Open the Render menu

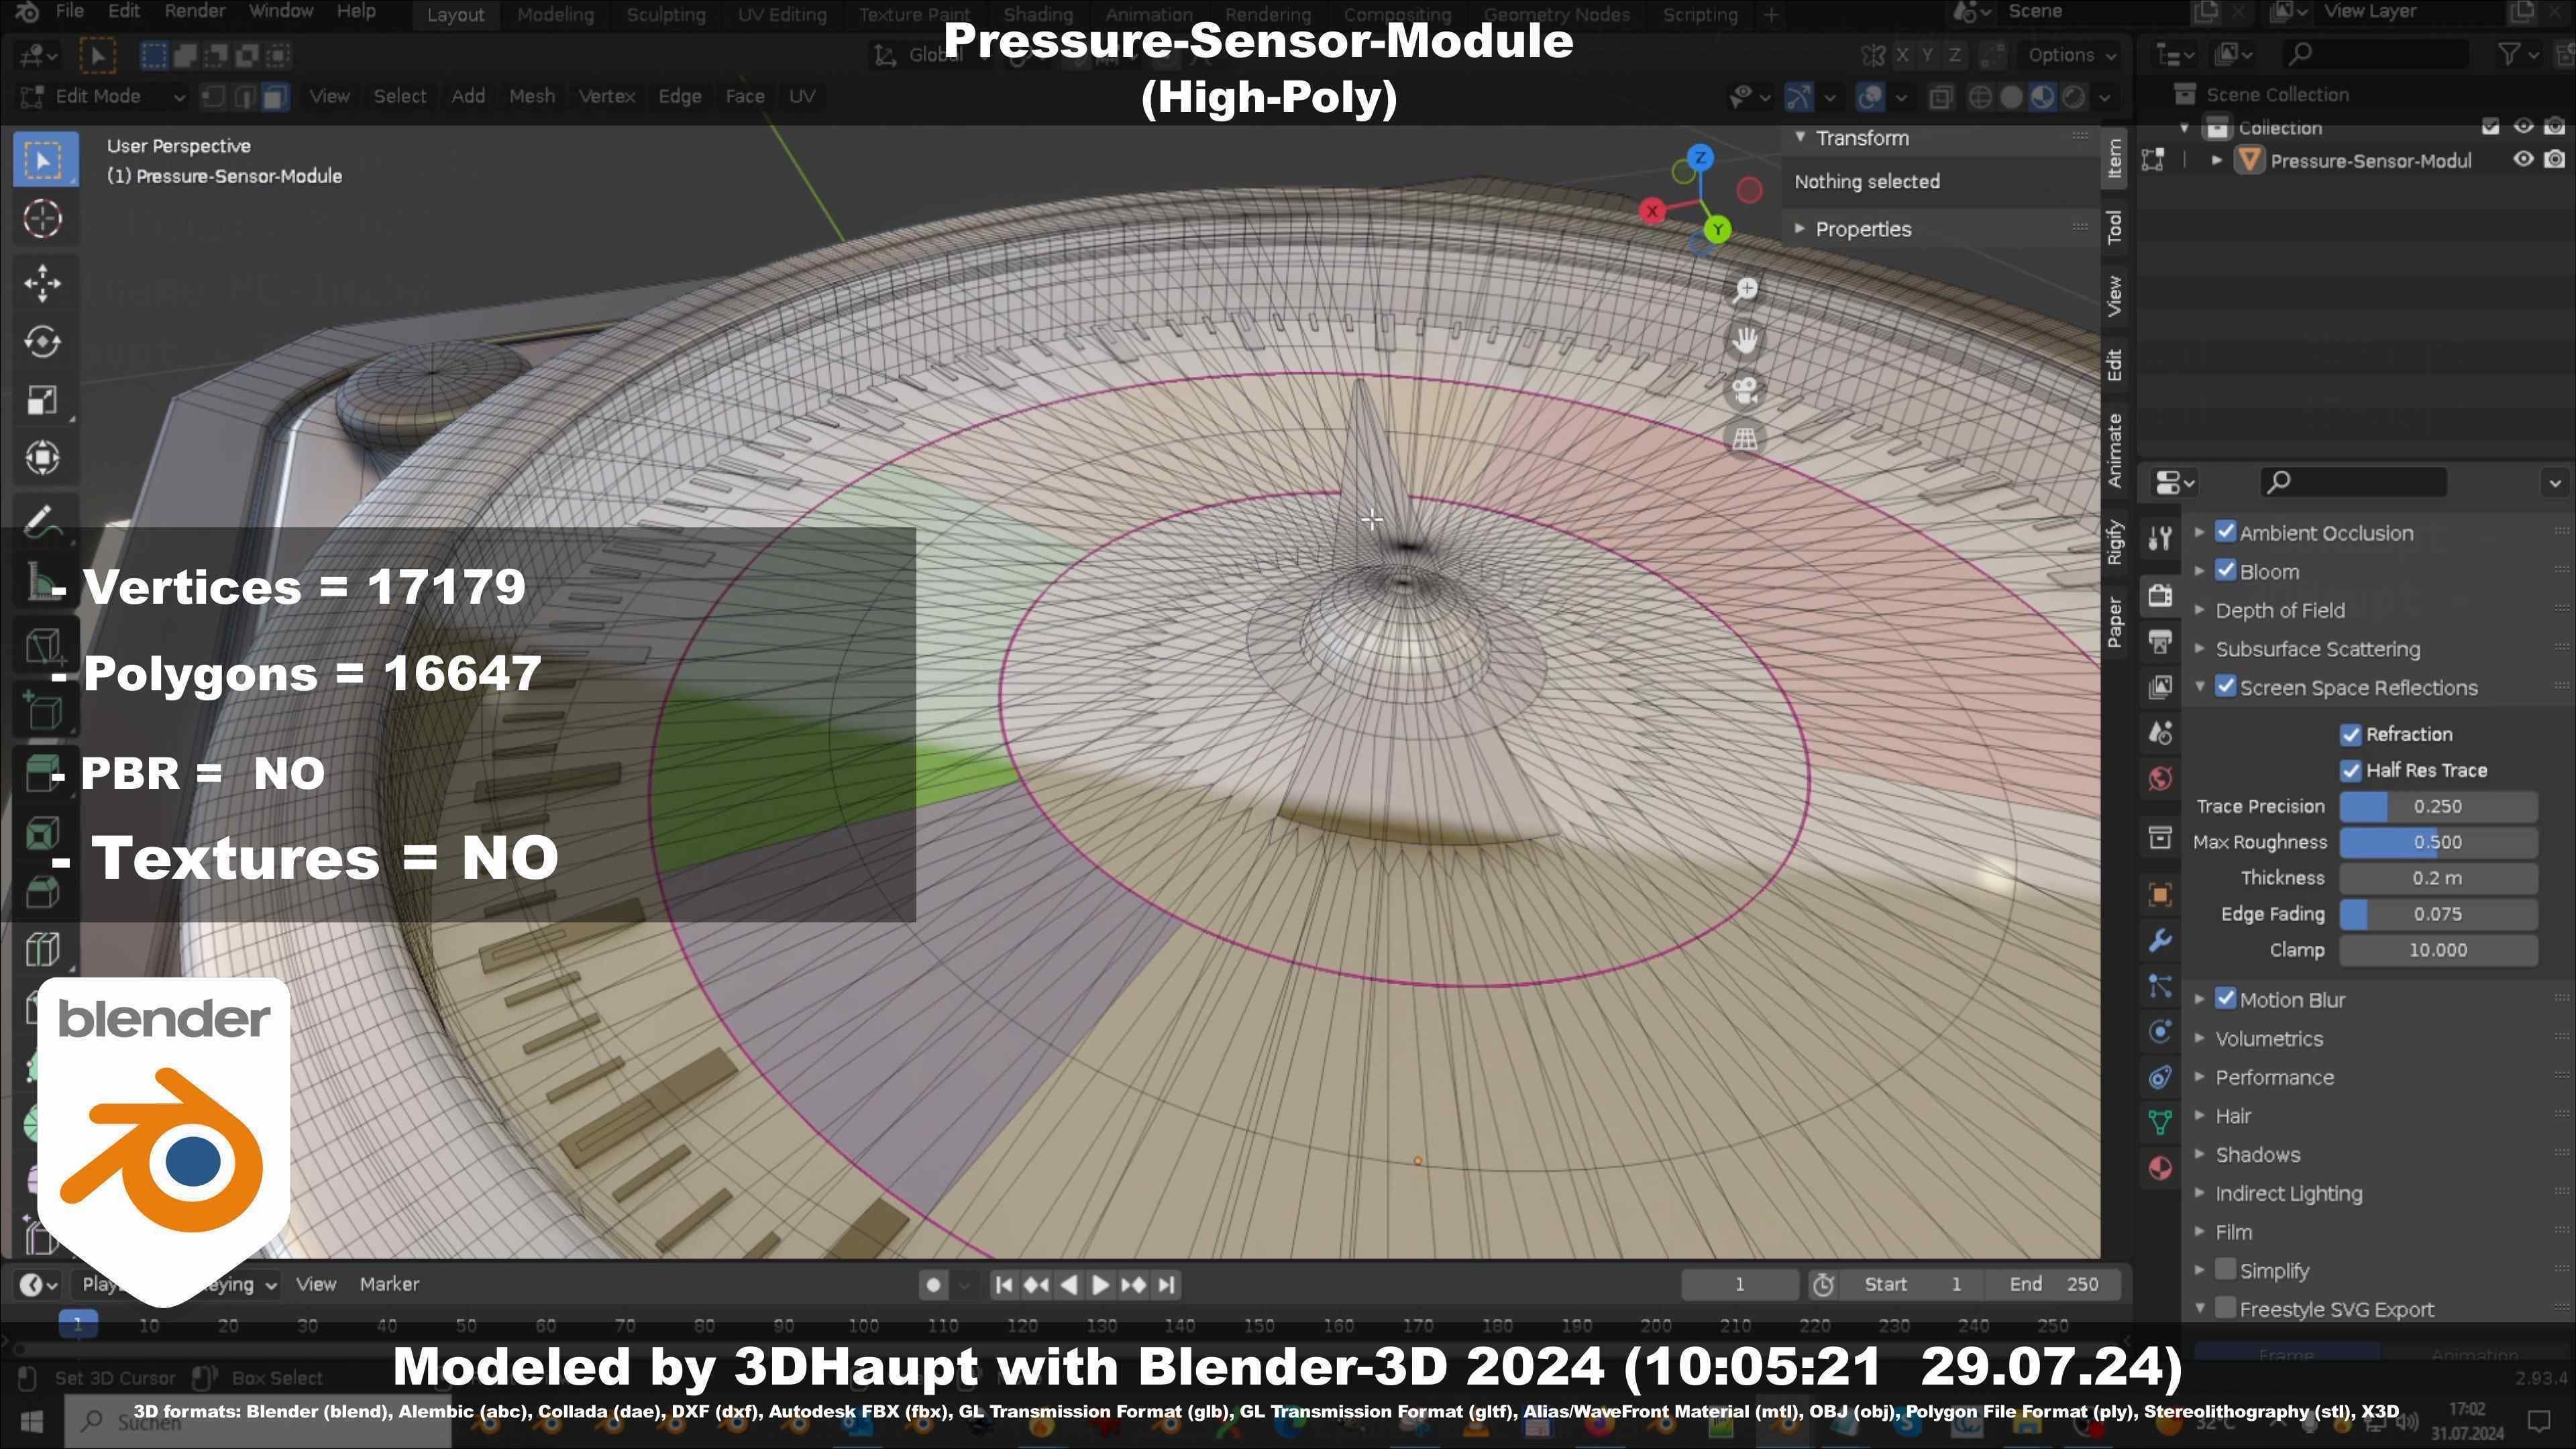click(x=194, y=12)
